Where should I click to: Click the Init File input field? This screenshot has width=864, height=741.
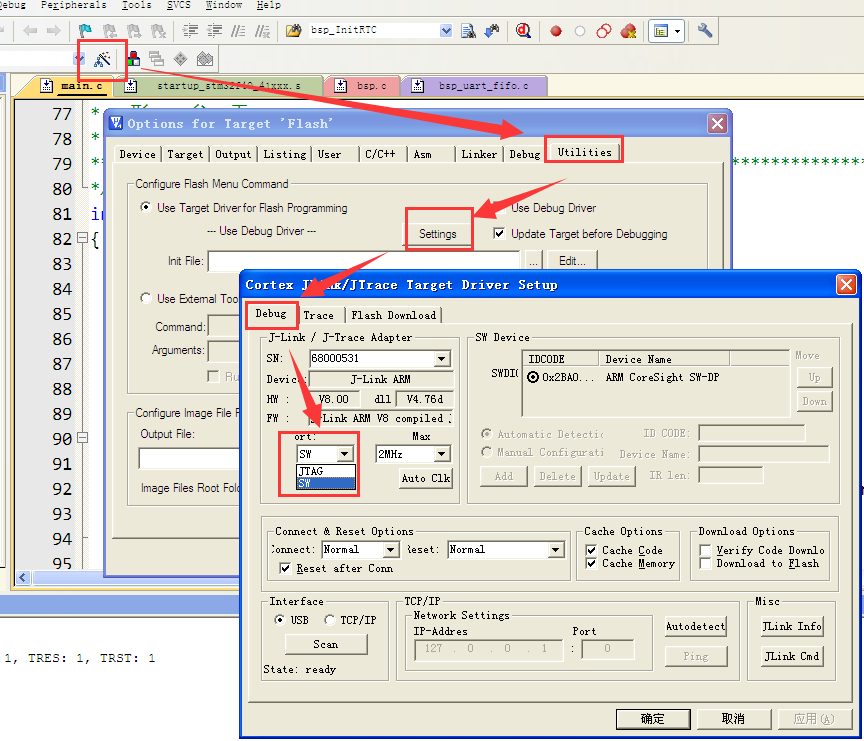364,261
